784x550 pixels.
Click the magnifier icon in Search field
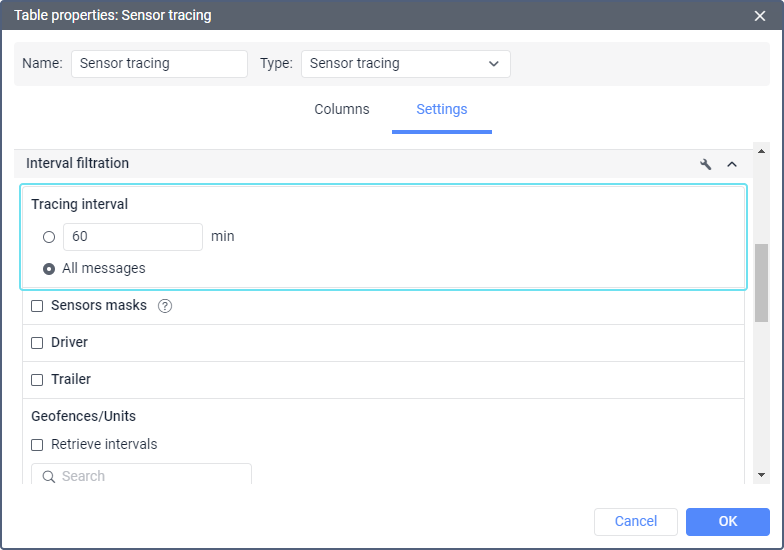48,477
